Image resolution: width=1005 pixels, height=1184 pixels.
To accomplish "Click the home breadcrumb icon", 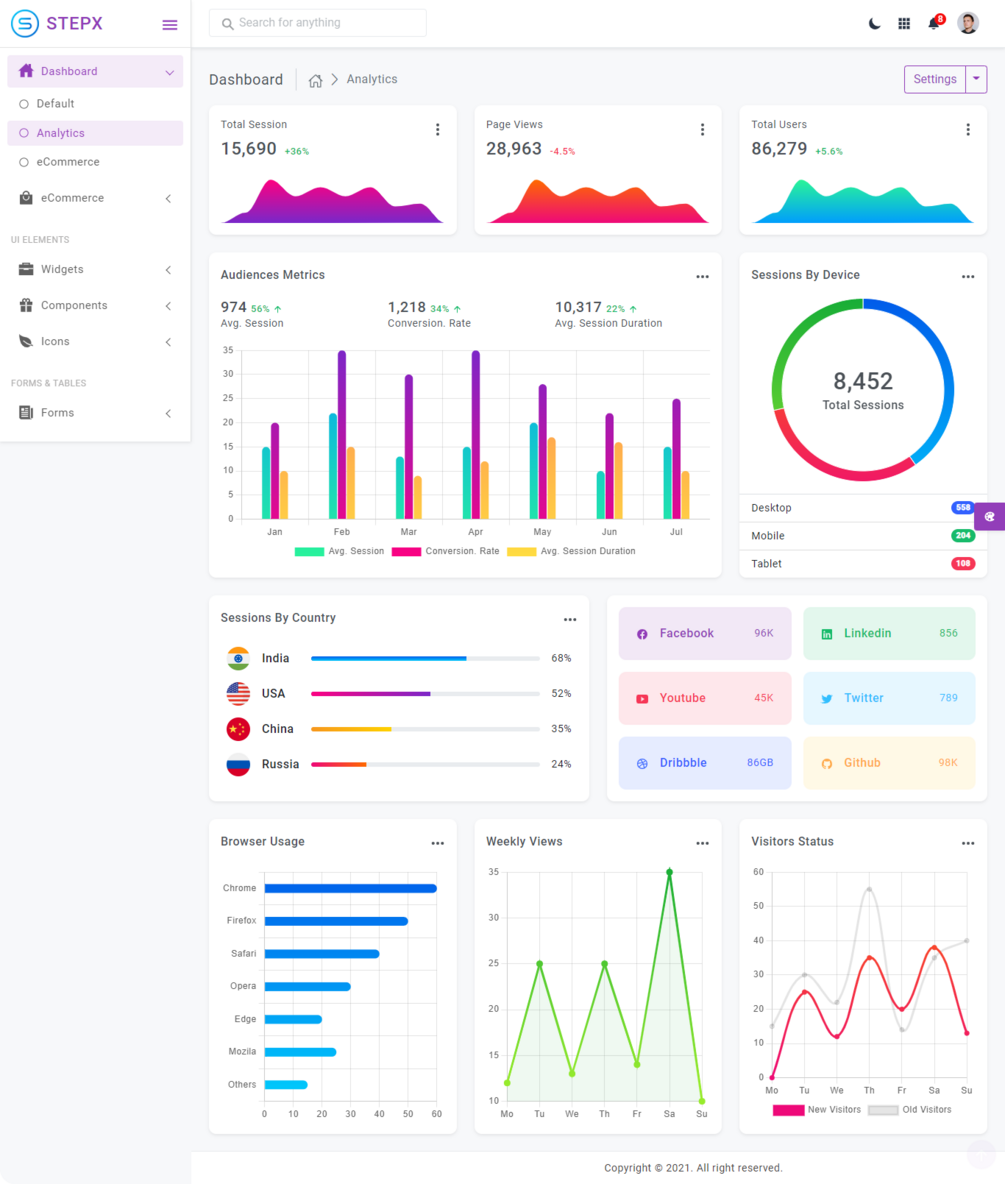I will point(316,80).
